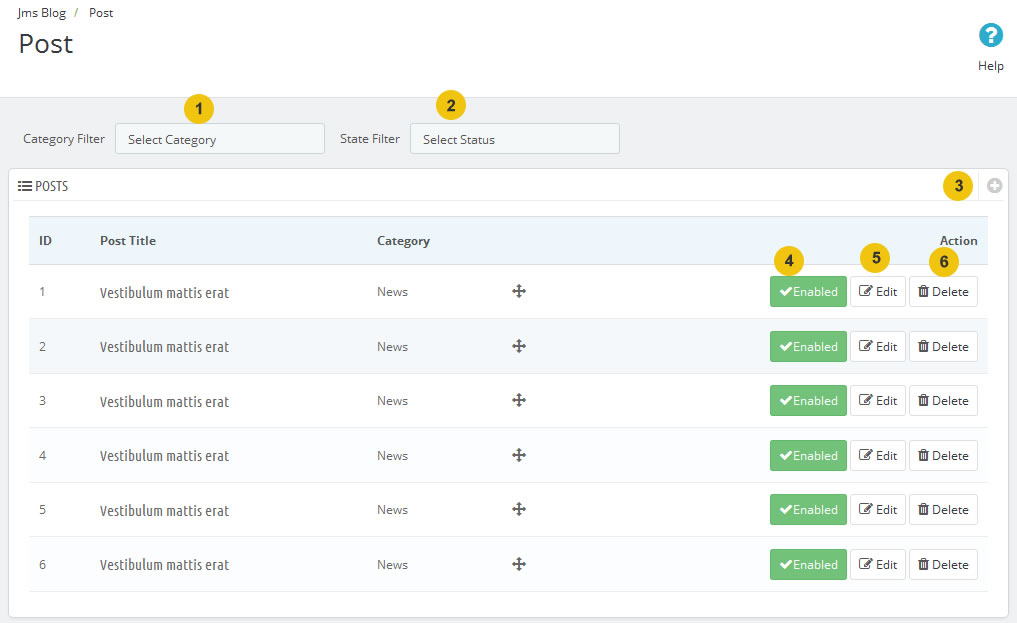The image size is (1017, 623).
Task: Click the Post Title column header
Action: coord(128,241)
